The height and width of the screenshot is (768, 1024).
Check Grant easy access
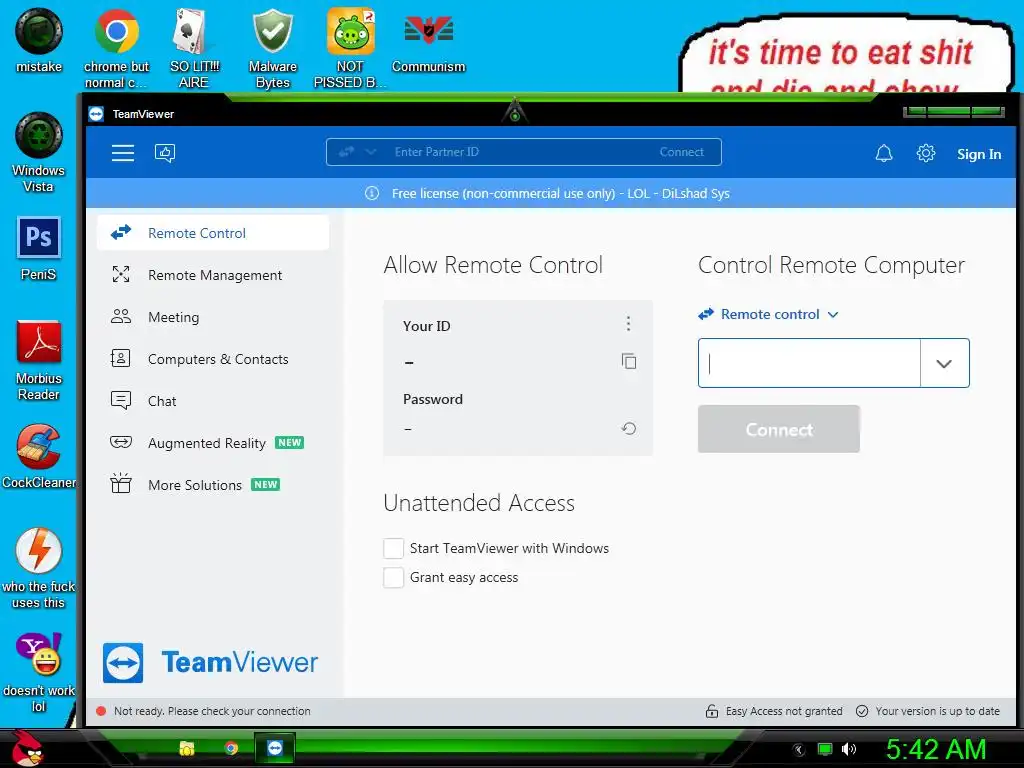point(393,577)
